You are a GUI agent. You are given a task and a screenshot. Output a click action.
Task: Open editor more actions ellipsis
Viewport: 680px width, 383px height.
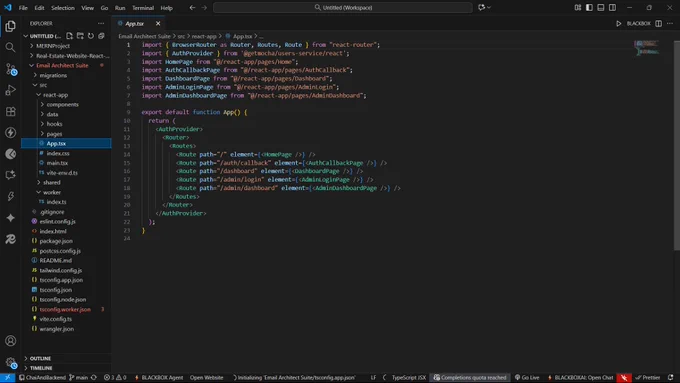[x=670, y=23]
